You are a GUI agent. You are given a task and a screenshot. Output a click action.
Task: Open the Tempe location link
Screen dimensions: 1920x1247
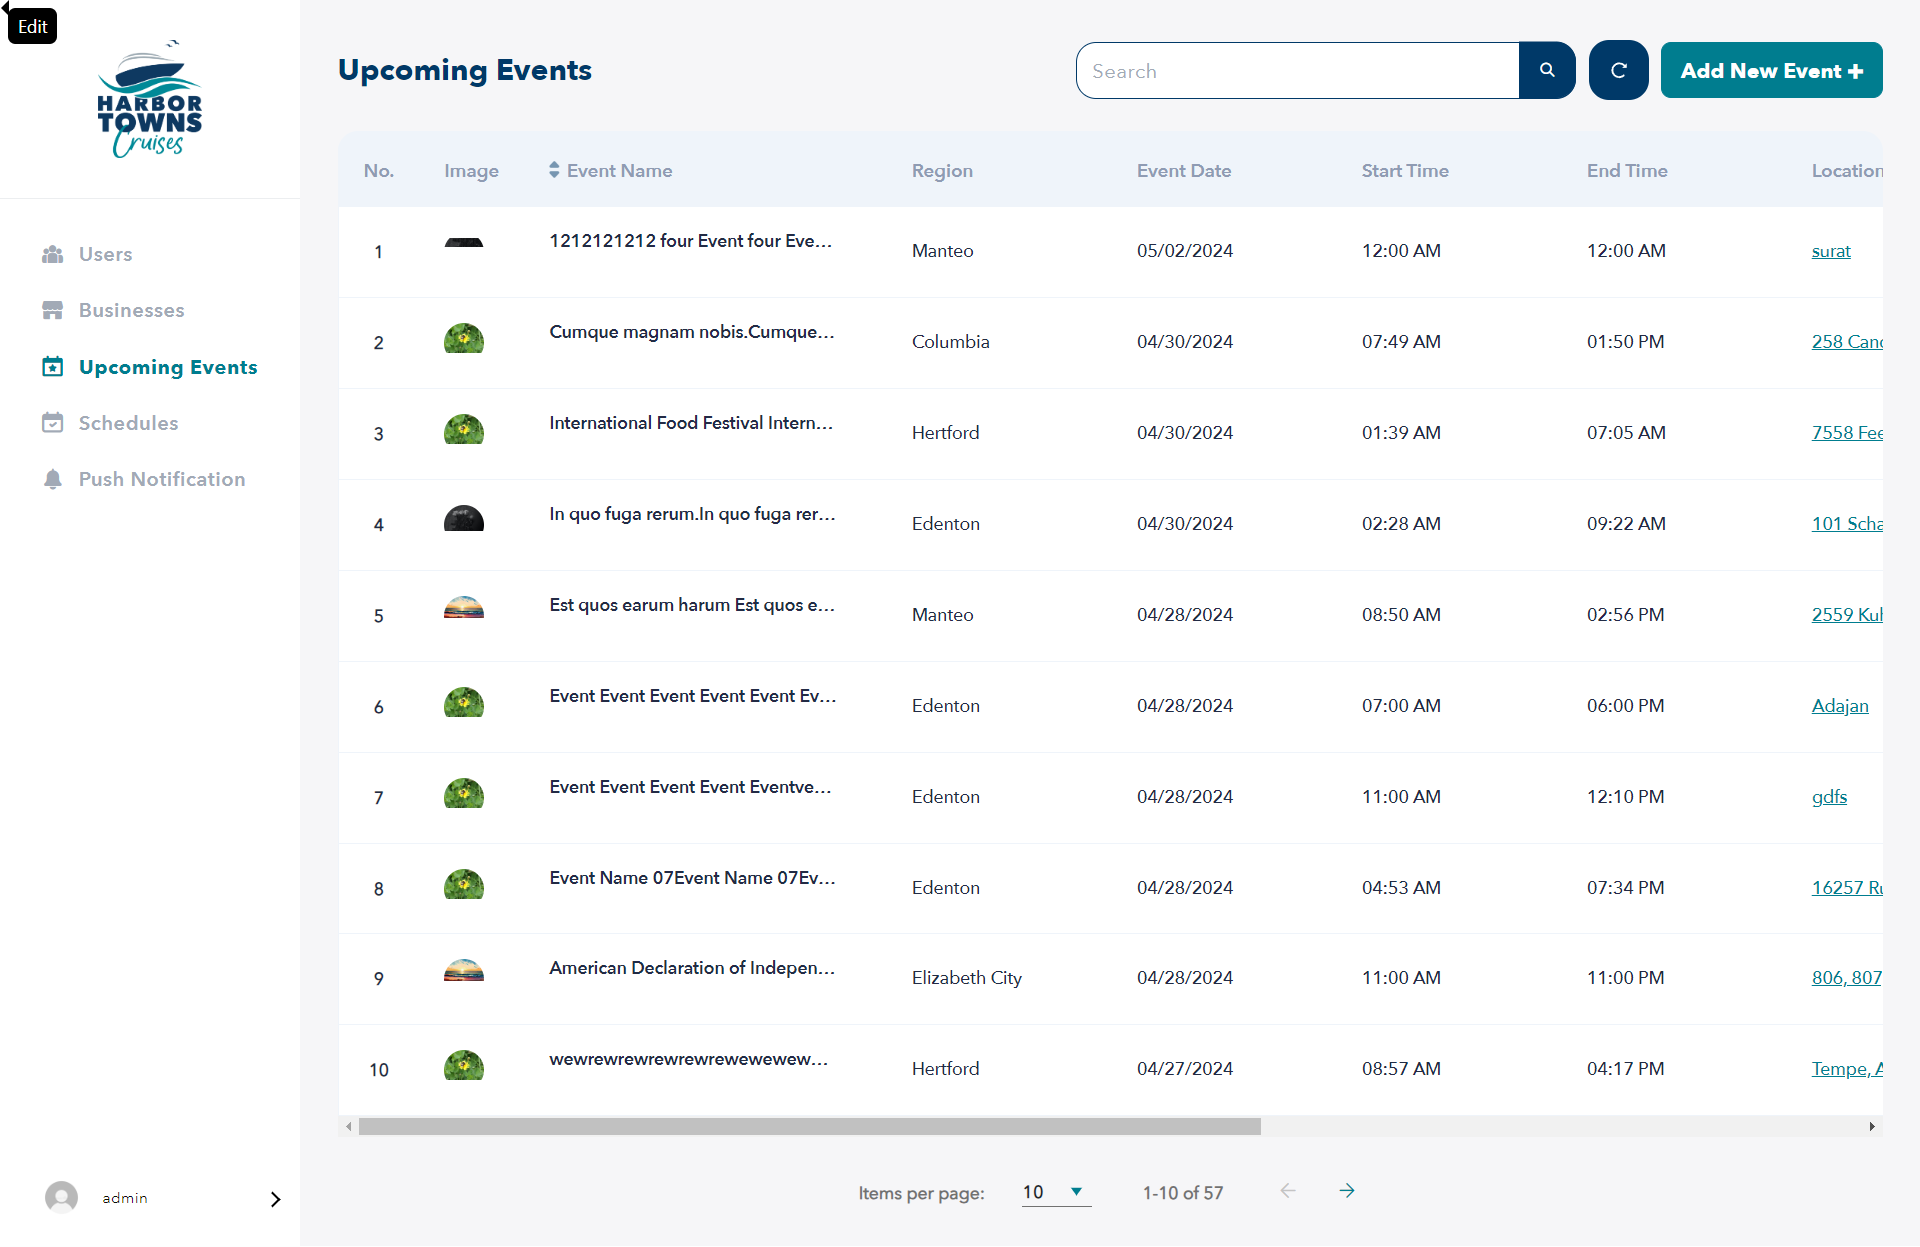coord(1847,1069)
